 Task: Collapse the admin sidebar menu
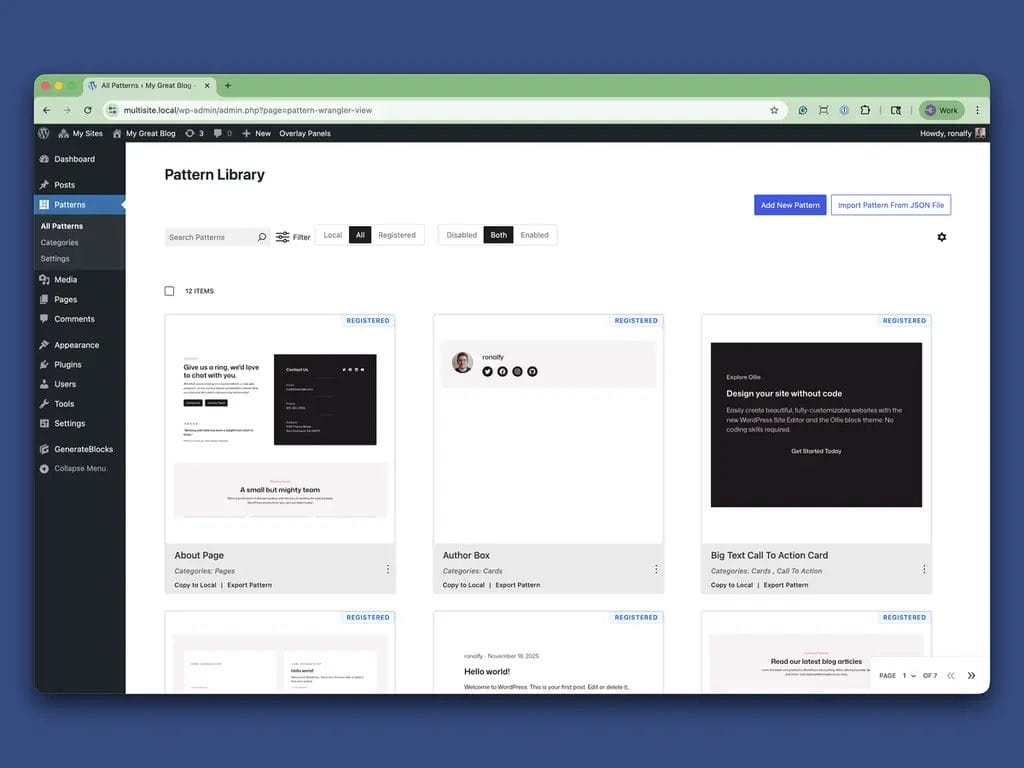78,468
